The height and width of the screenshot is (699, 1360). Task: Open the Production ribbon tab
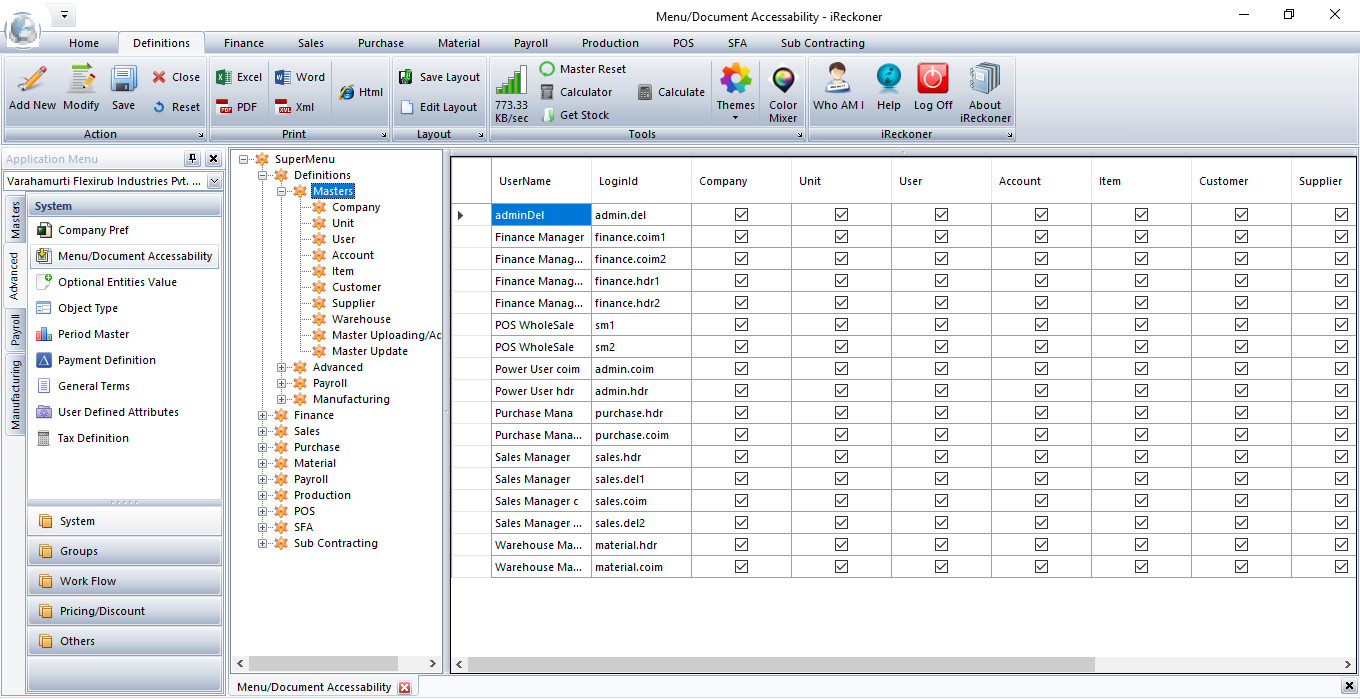pyautogui.click(x=610, y=43)
